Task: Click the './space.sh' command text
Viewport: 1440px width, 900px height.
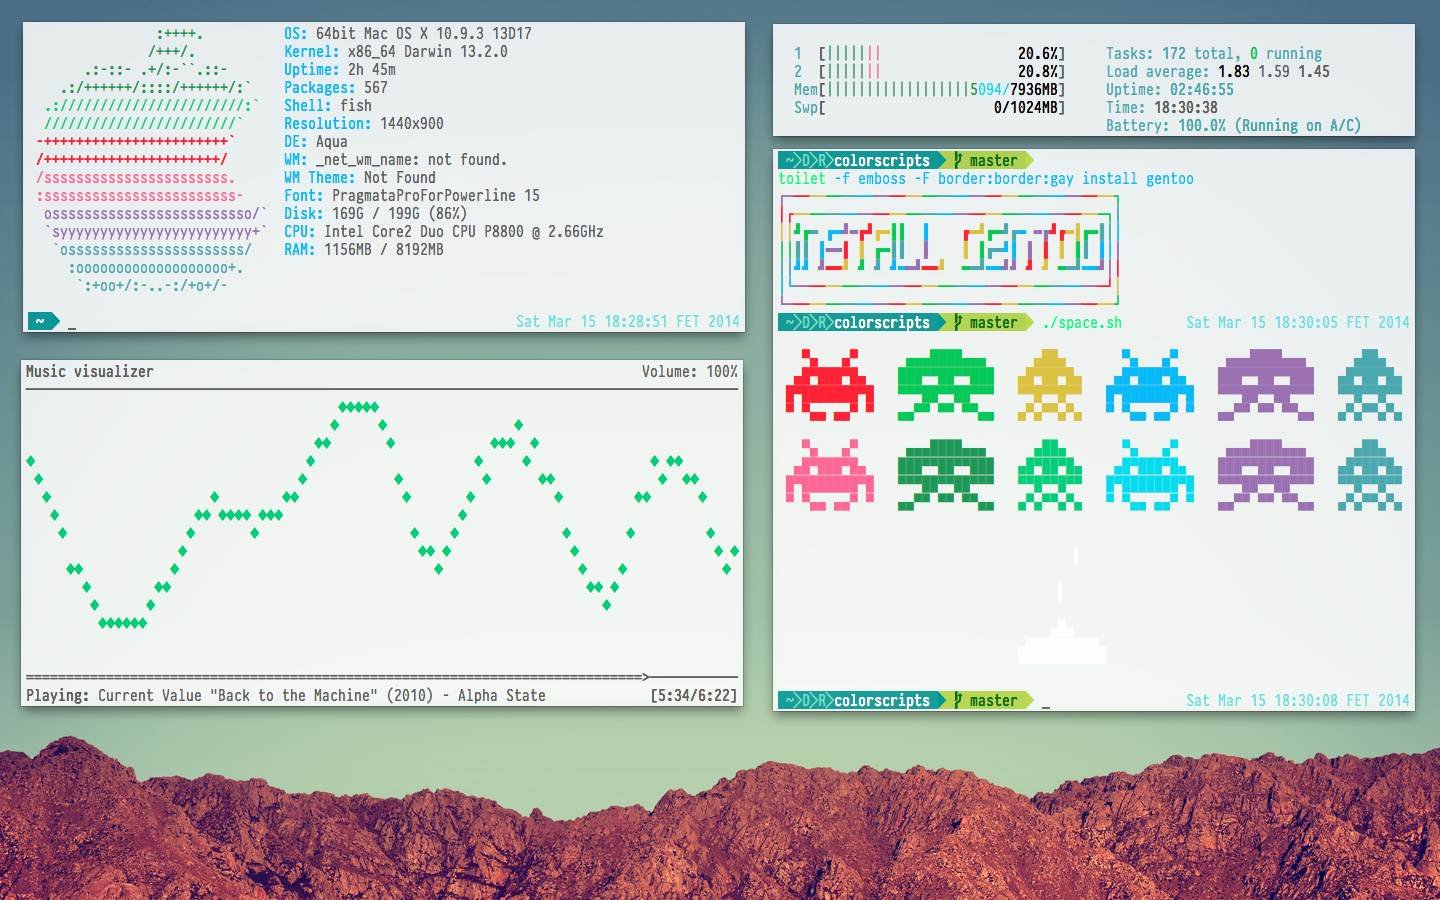Action: (x=1082, y=322)
